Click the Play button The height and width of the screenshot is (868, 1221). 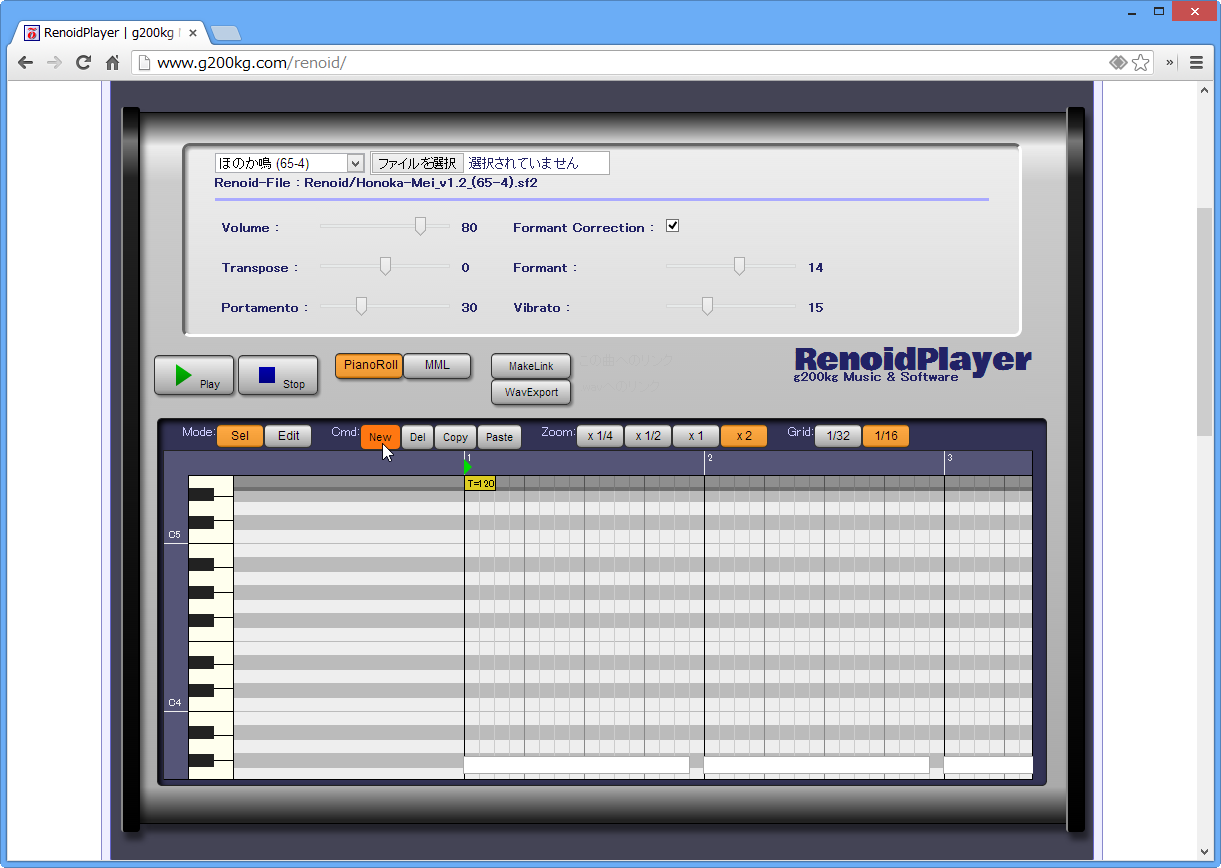pyautogui.click(x=194, y=375)
